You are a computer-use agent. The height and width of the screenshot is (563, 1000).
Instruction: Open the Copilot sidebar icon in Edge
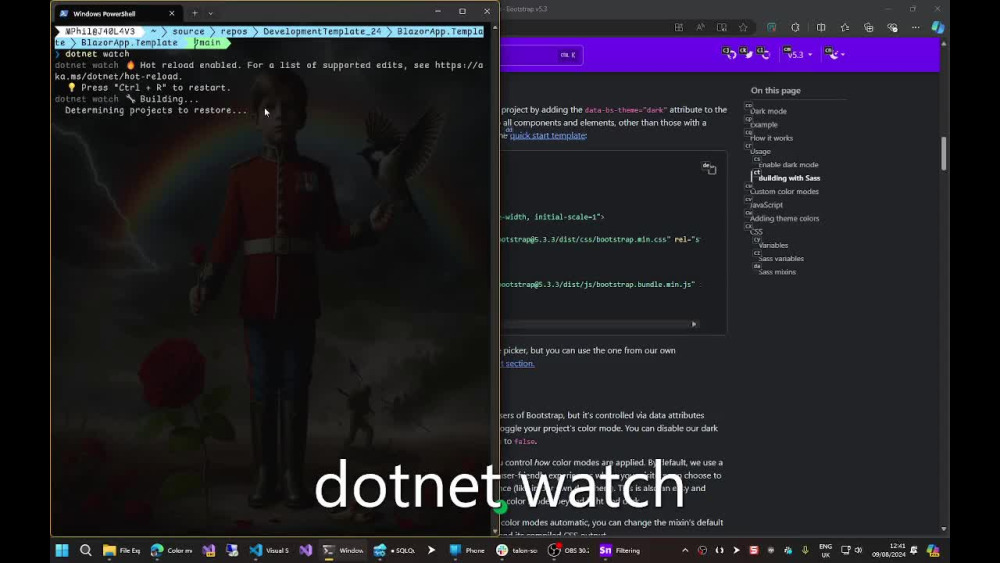[x=938, y=27]
